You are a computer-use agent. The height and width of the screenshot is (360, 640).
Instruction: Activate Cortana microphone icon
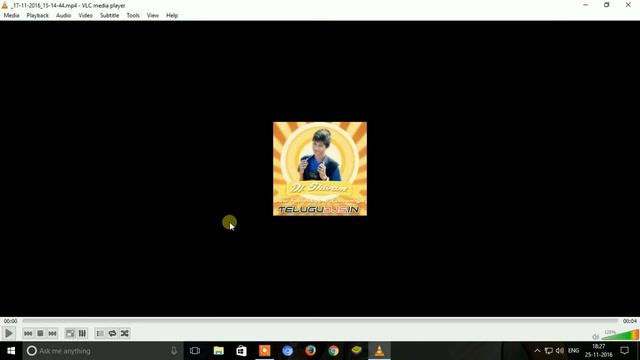pyautogui.click(x=174, y=351)
